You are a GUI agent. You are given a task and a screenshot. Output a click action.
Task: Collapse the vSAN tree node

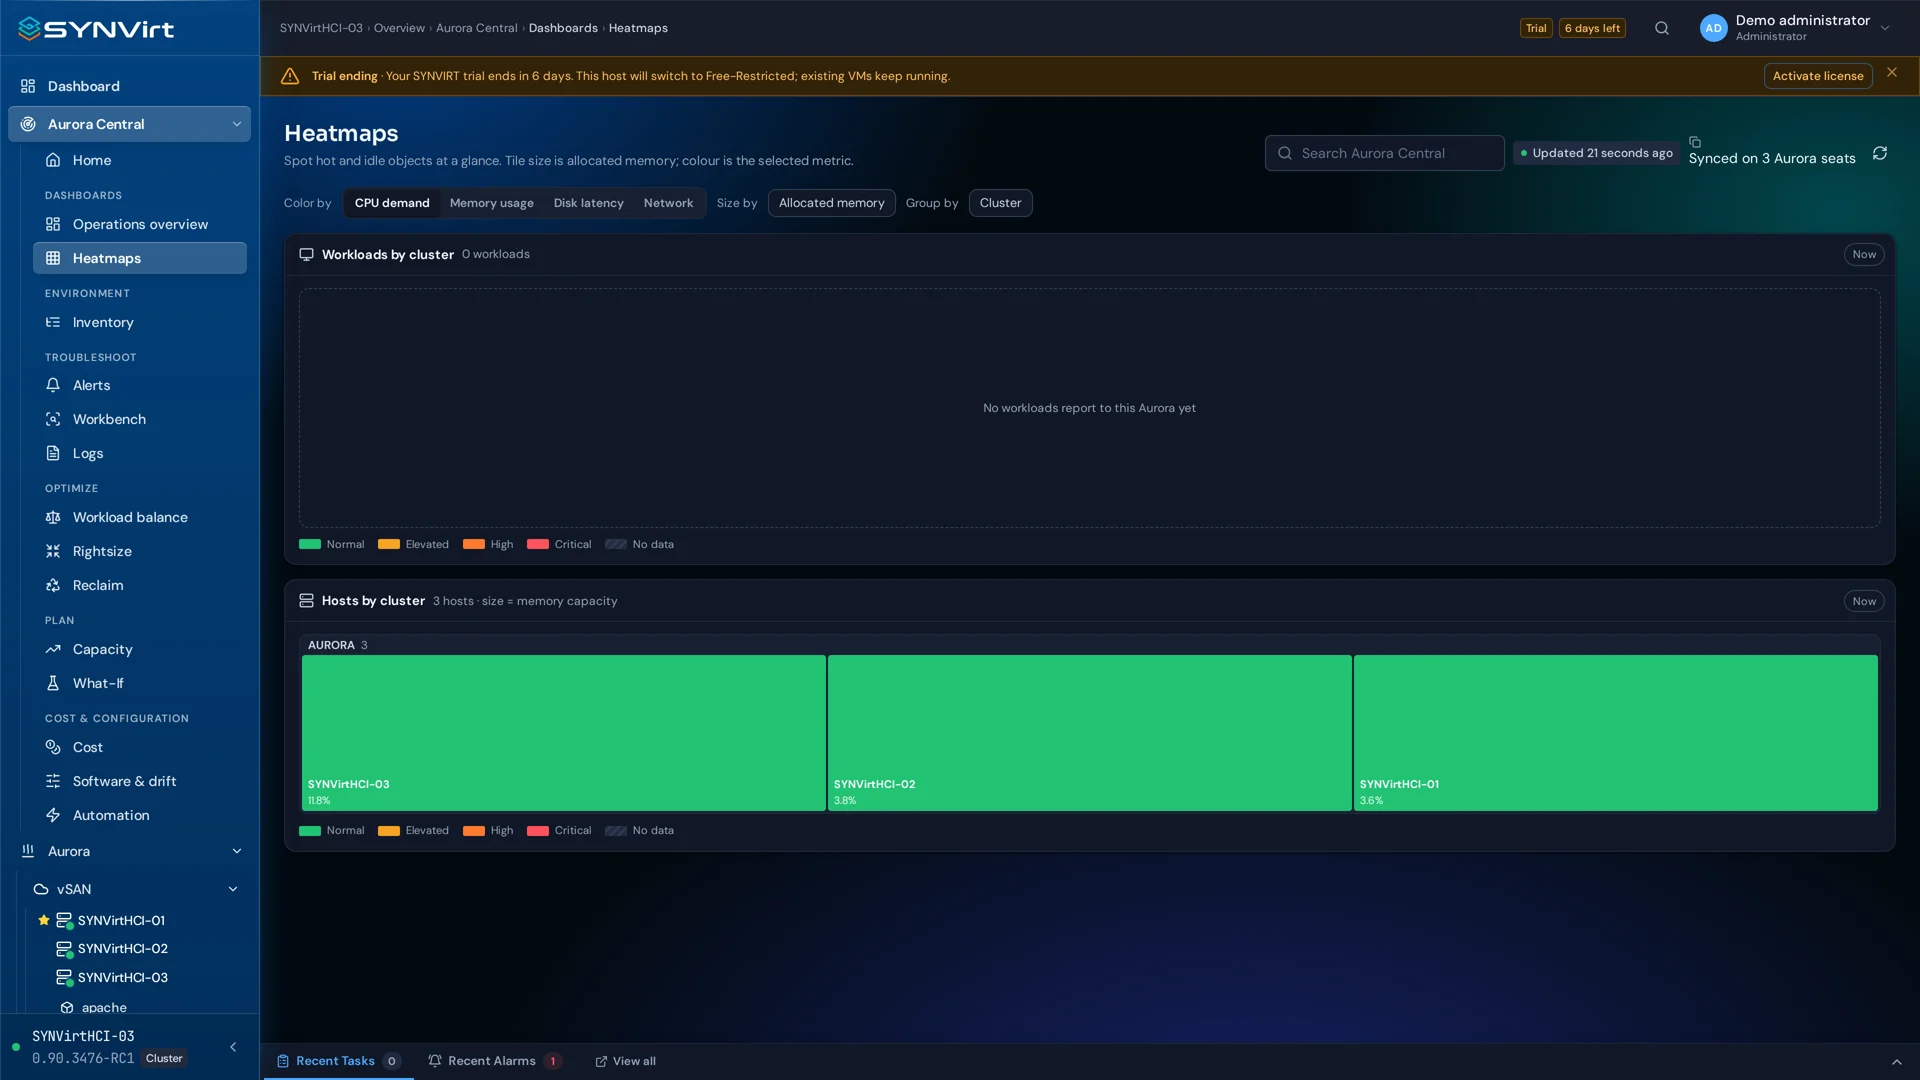[233, 889]
